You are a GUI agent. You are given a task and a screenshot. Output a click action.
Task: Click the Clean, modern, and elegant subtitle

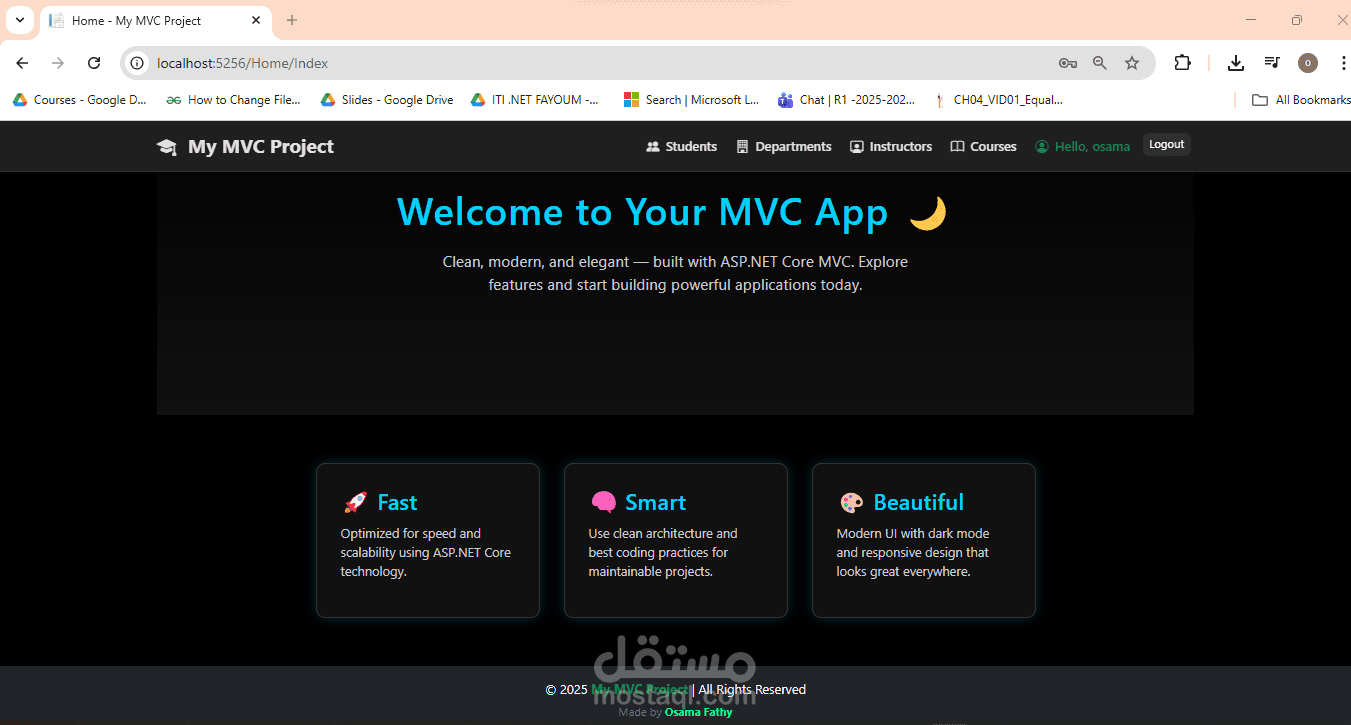[x=675, y=273]
